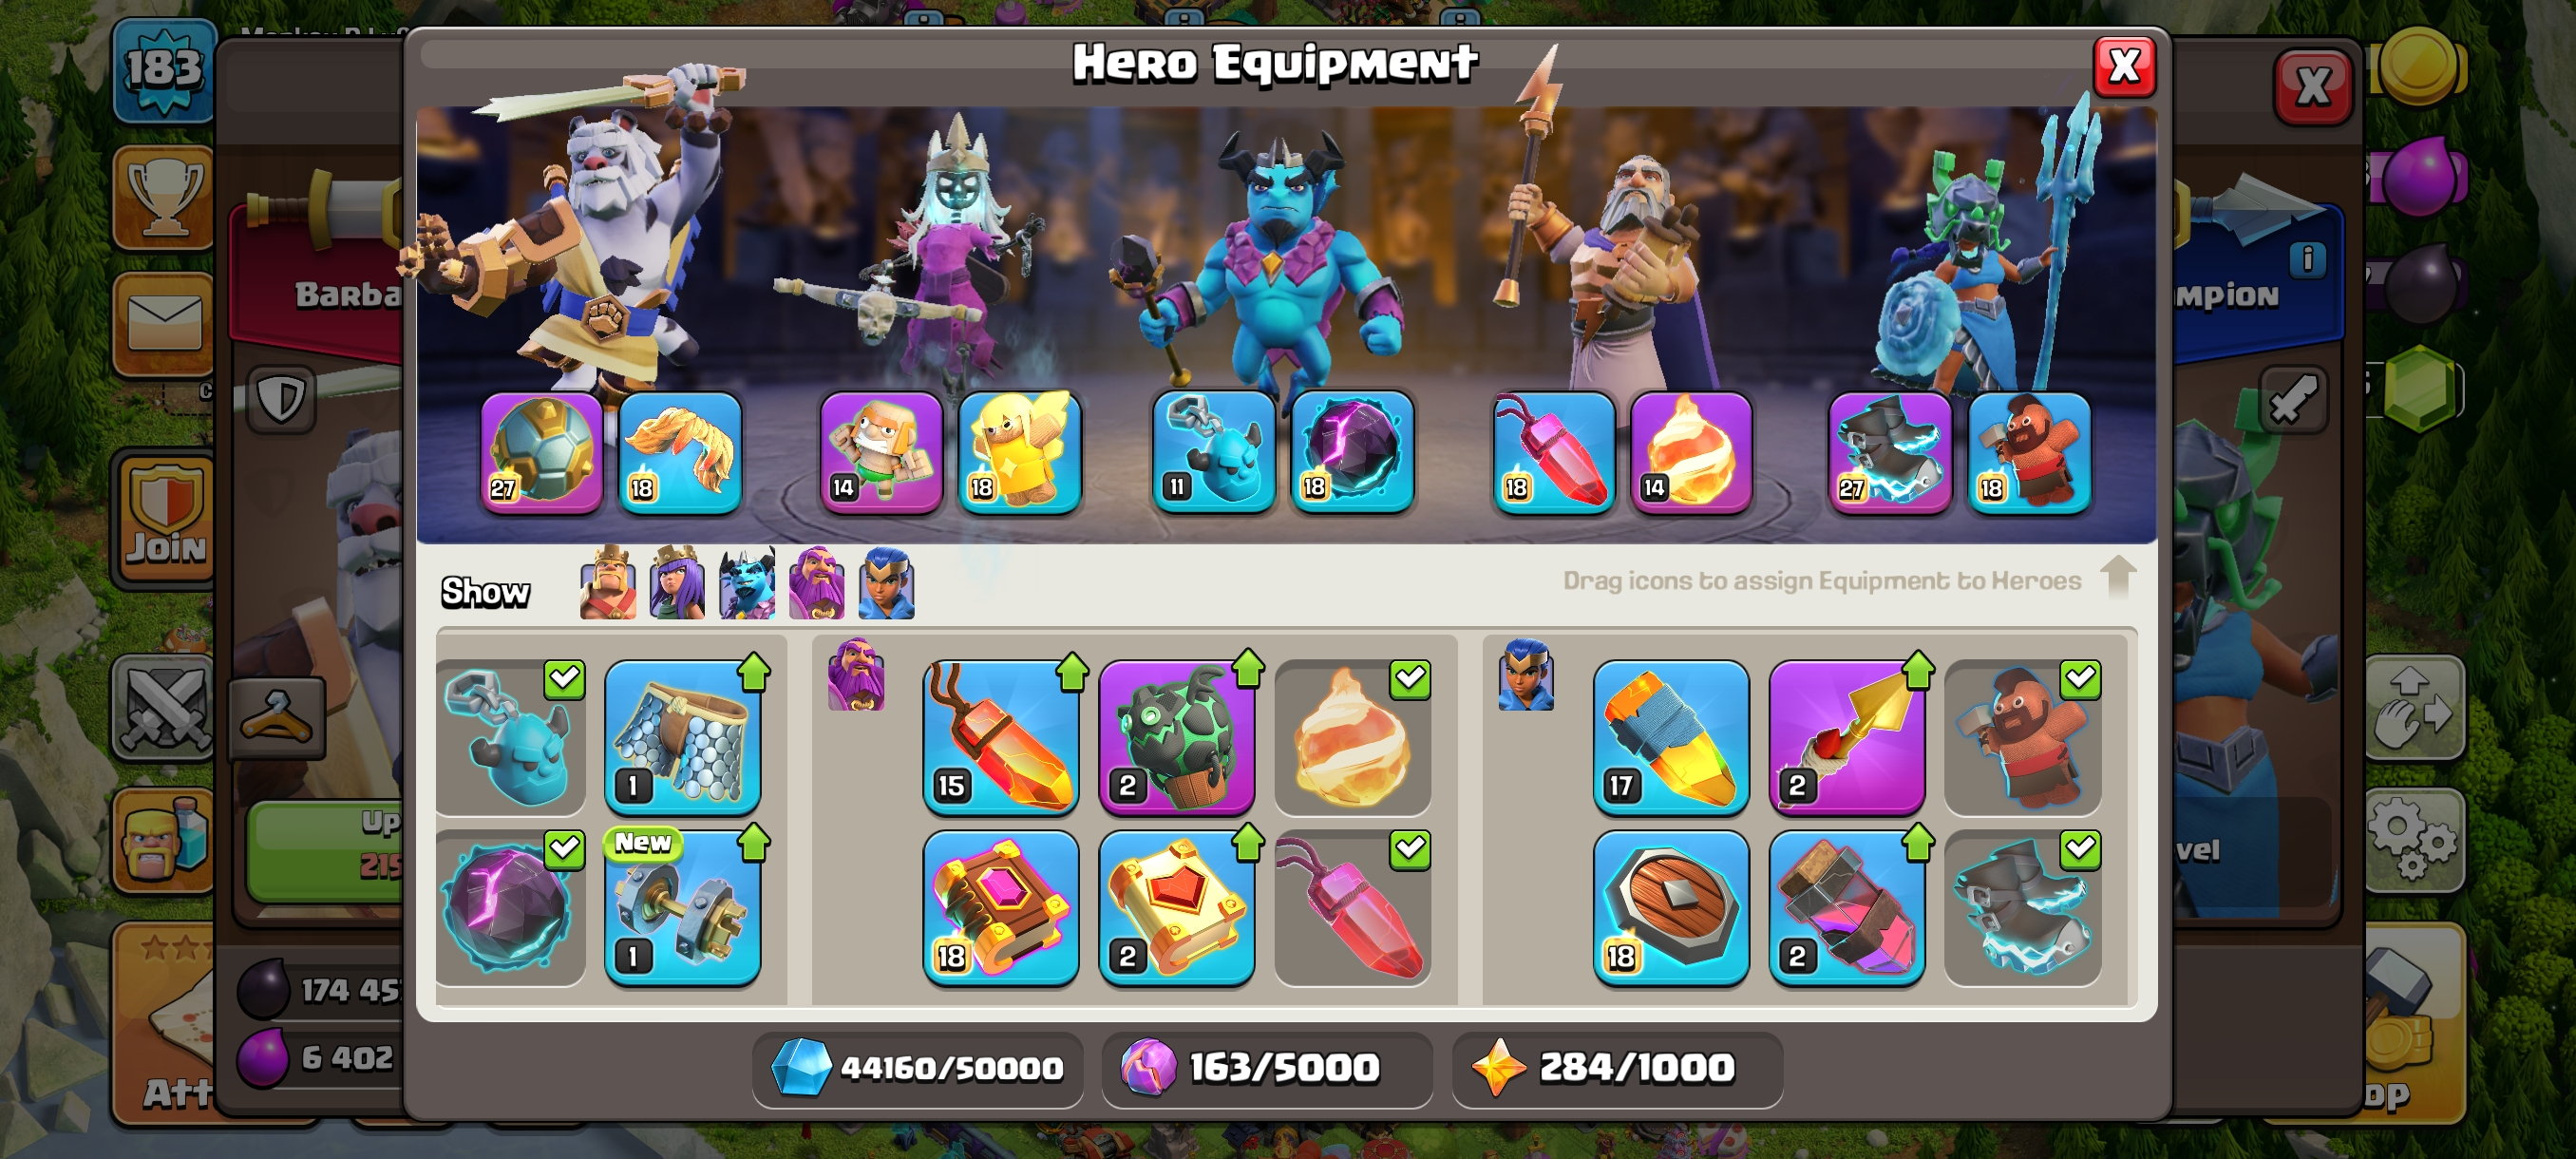Tap the level 17 Royal Gem icon
The height and width of the screenshot is (1159, 2576).
tap(1671, 738)
